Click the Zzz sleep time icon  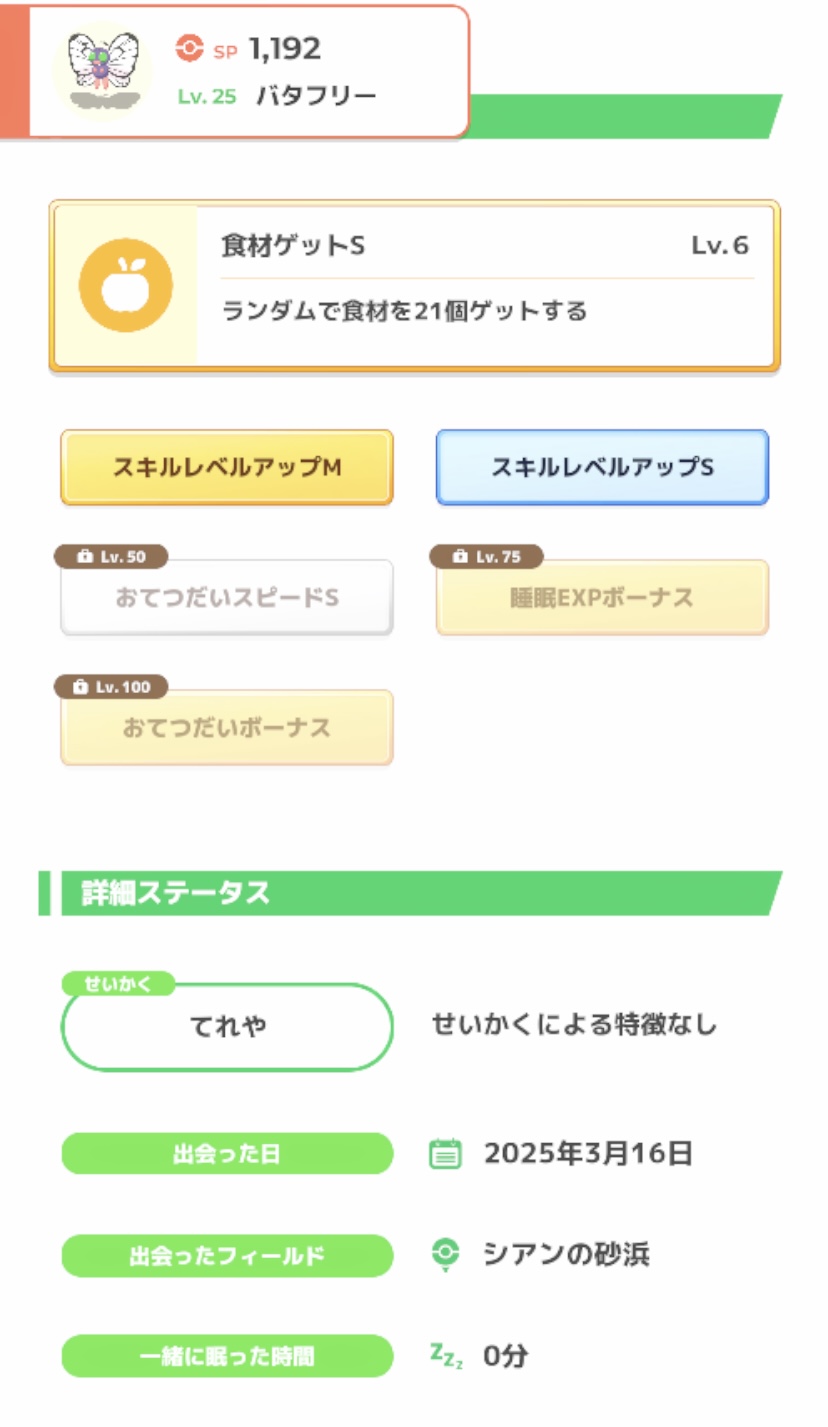point(446,1355)
